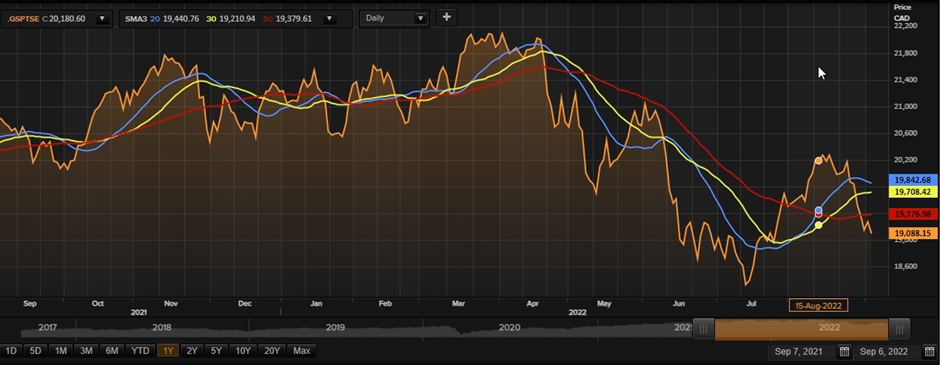Click the 18,600 axis label
Viewport: 940px width, 365px height.
point(905,266)
